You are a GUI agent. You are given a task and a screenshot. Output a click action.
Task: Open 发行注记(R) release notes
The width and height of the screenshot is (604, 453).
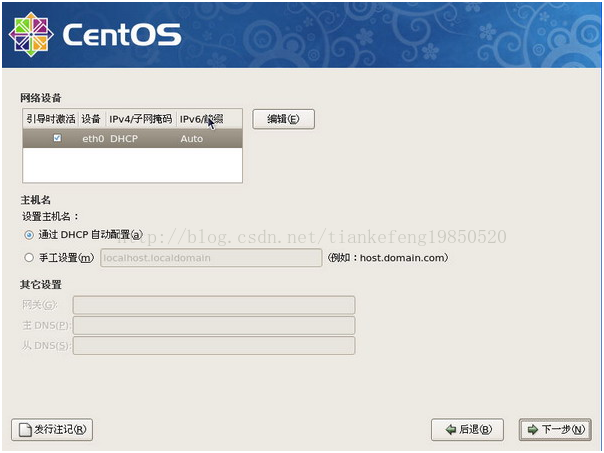pos(52,430)
